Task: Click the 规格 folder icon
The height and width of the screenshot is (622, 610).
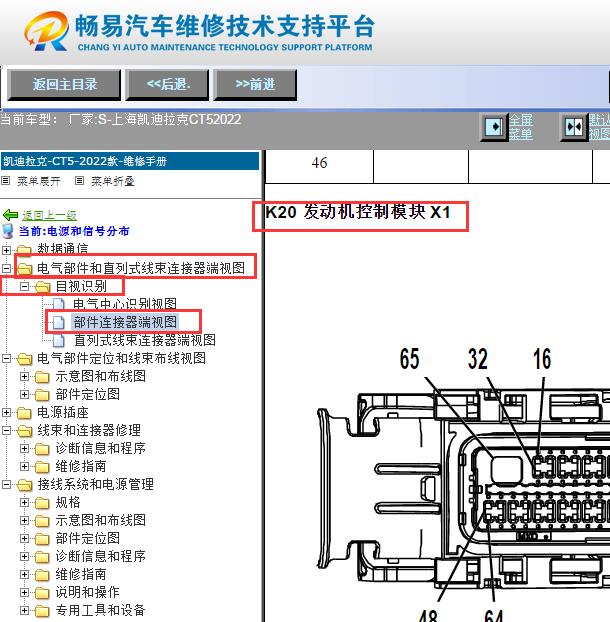Action: click(x=42, y=503)
